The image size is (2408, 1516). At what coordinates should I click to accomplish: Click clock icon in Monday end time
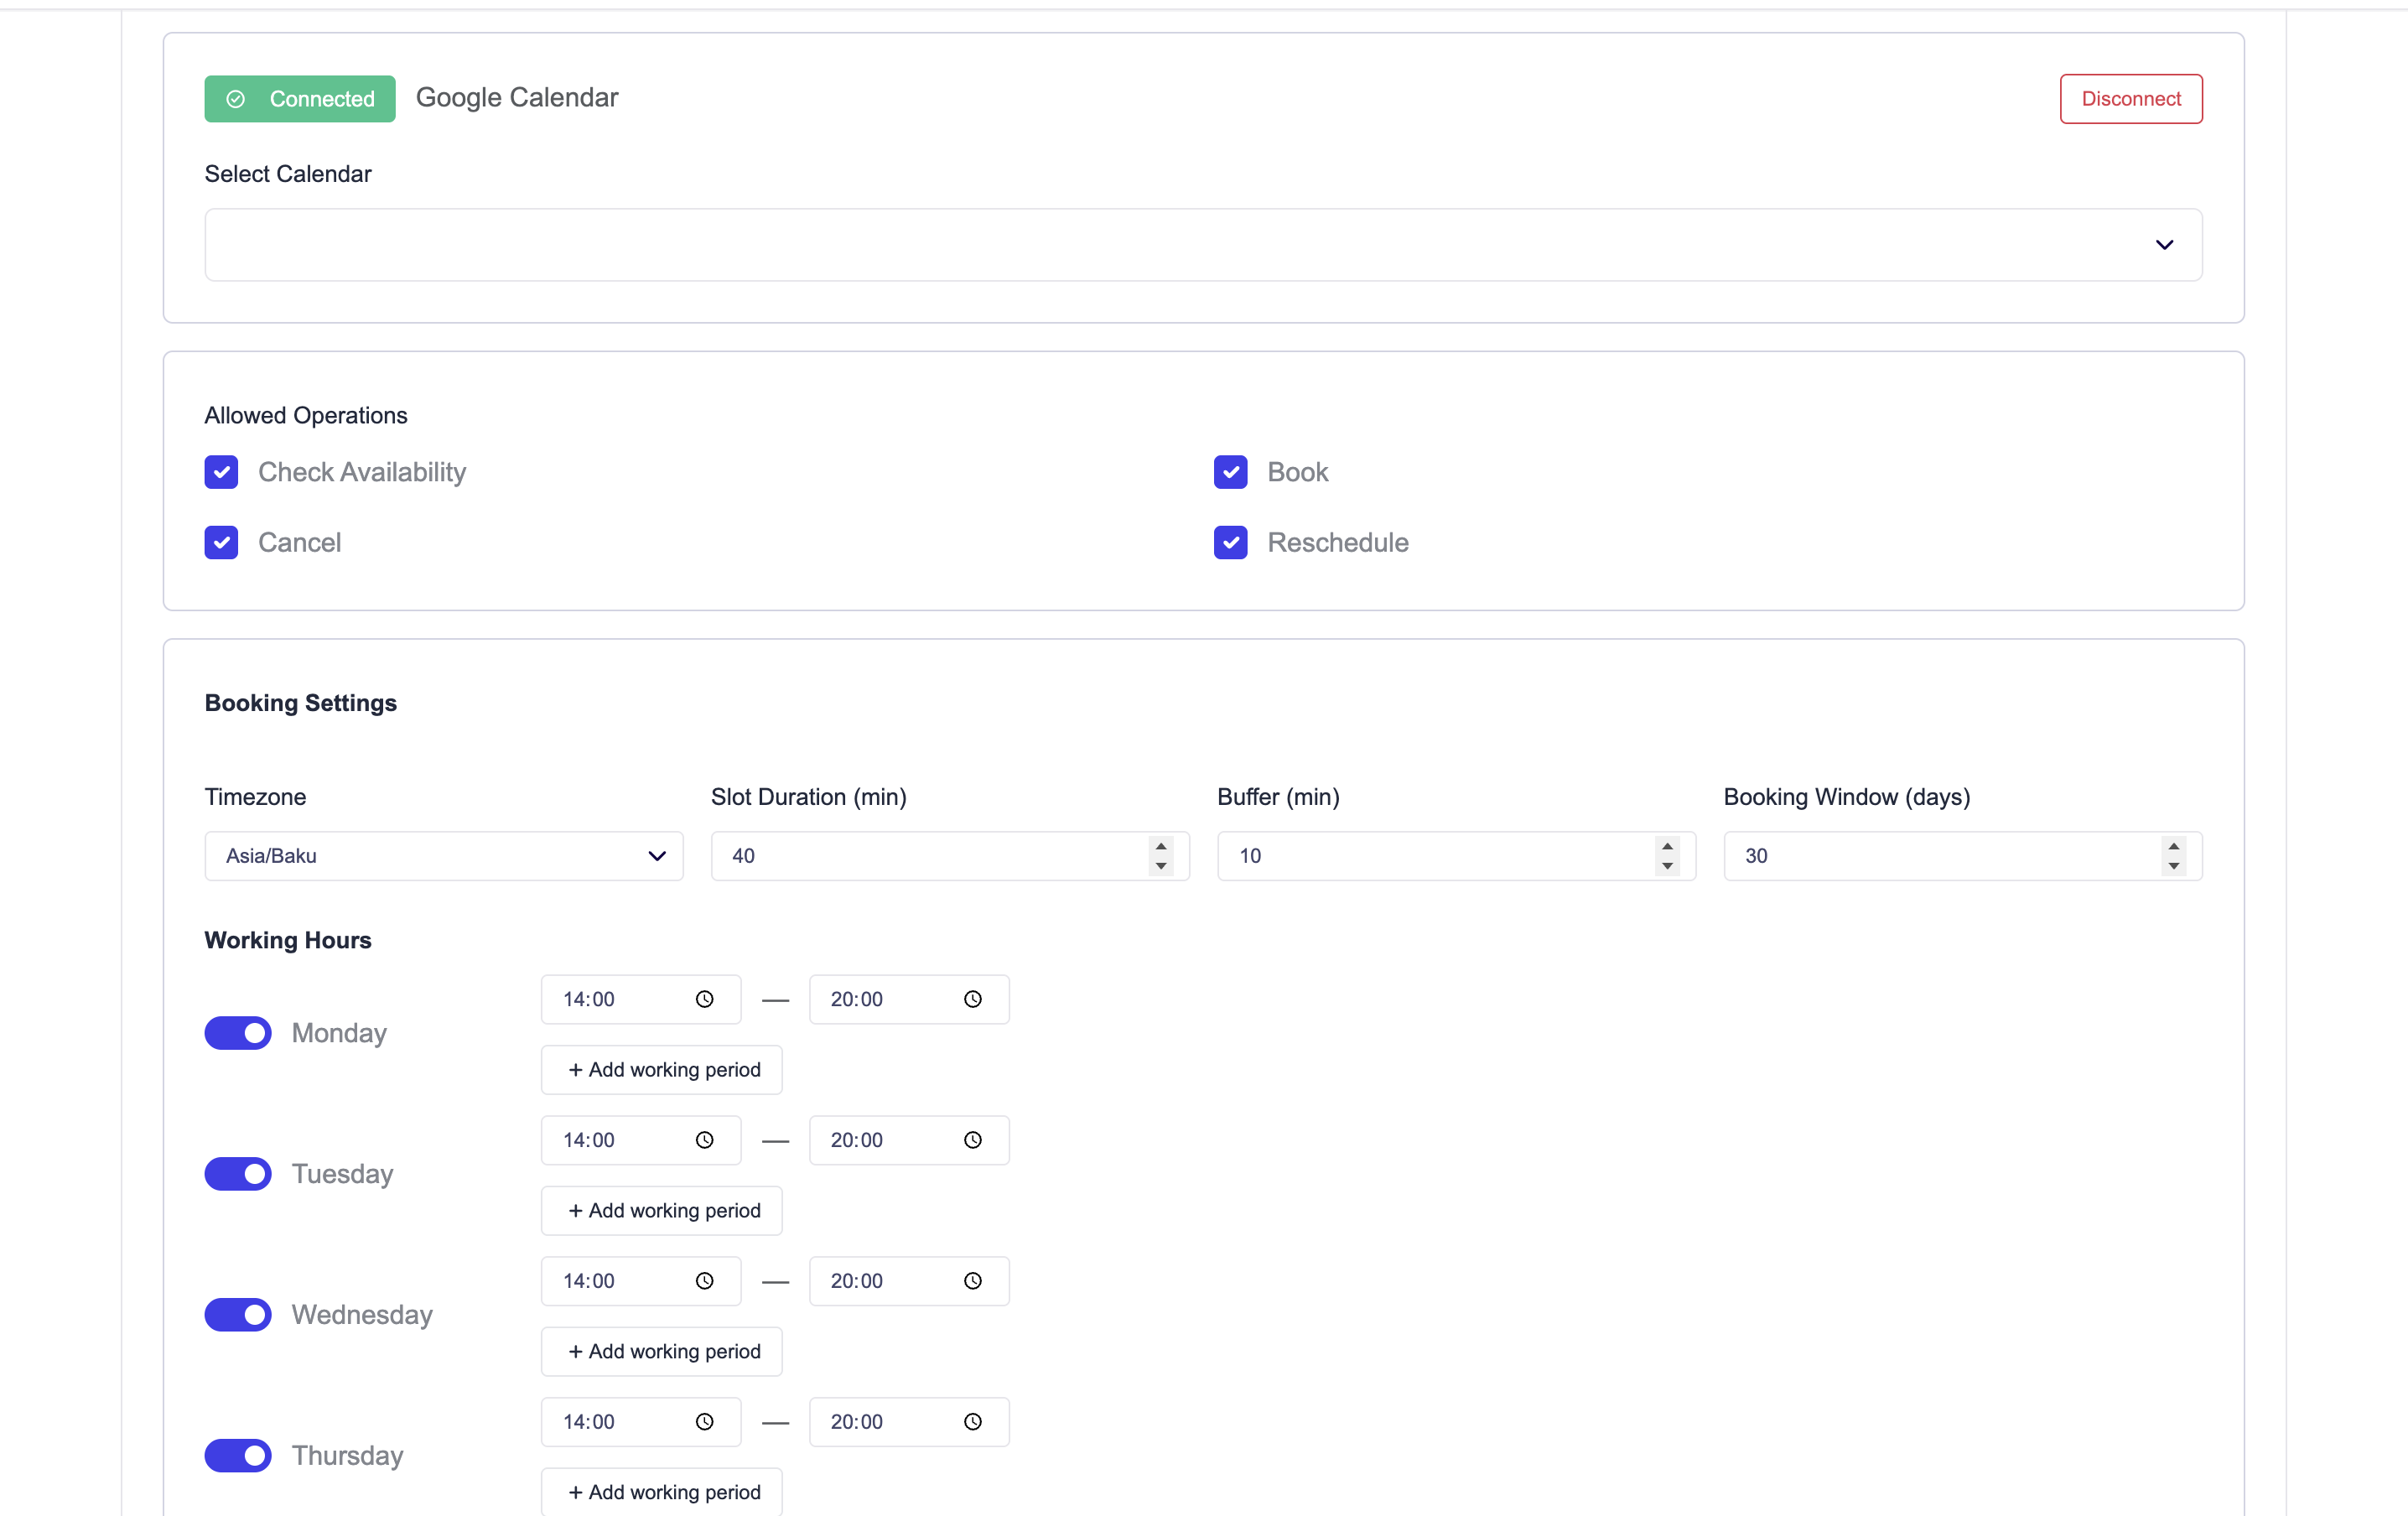[972, 999]
